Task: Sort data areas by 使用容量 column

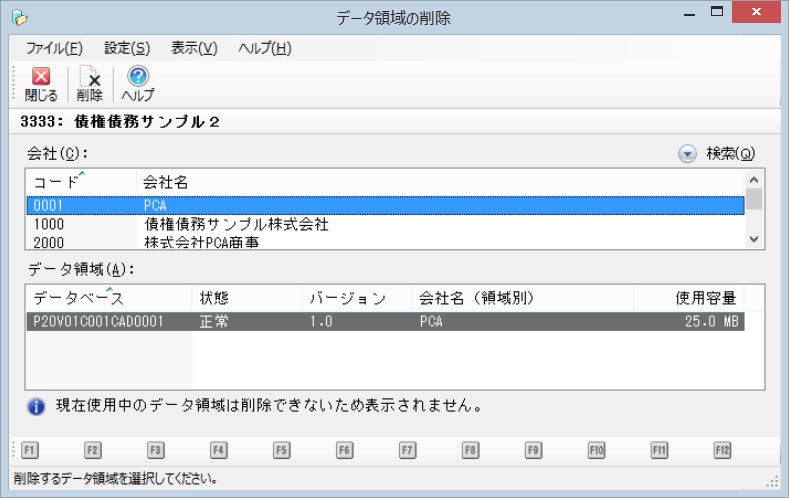Action: point(689,298)
